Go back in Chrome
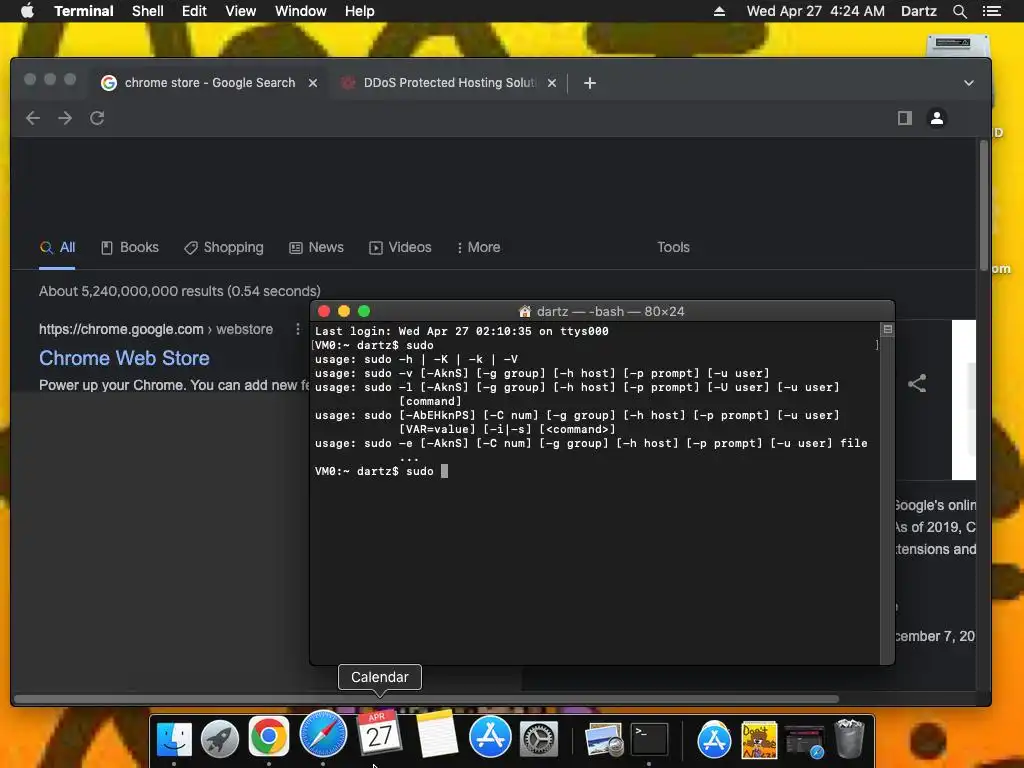This screenshot has width=1024, height=768. pyautogui.click(x=33, y=118)
